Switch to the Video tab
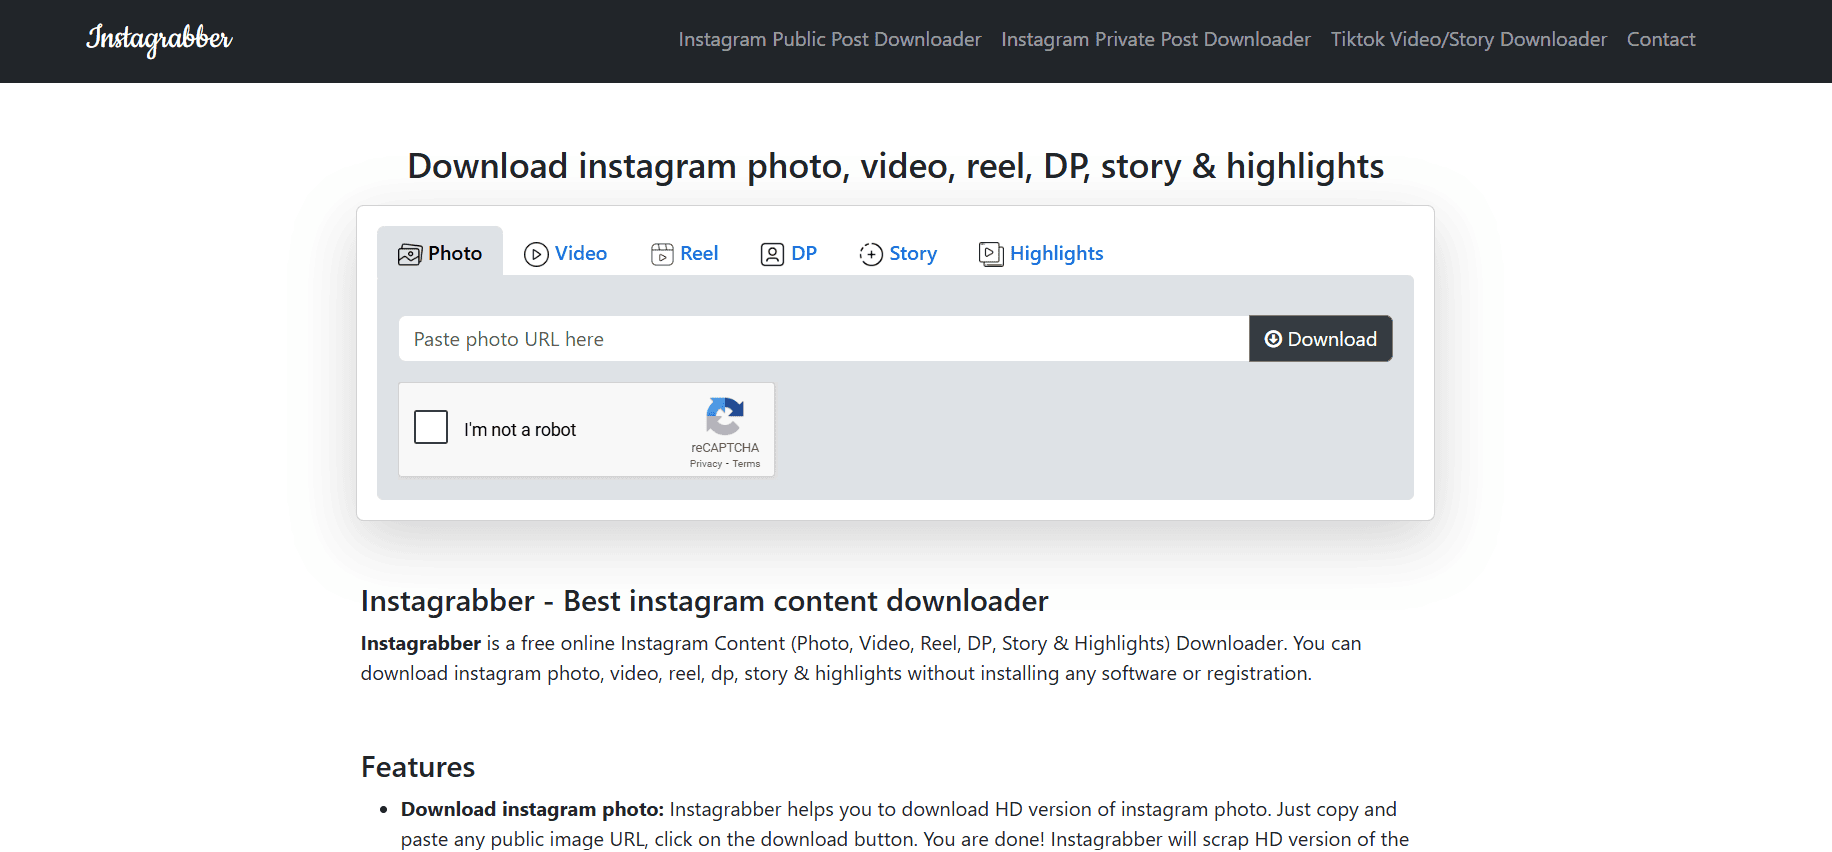 click(x=580, y=254)
